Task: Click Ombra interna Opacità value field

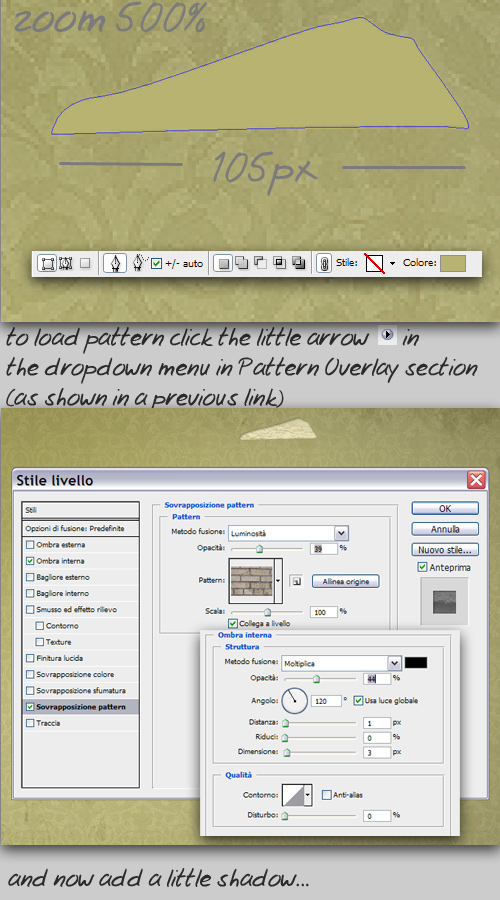Action: pyautogui.click(x=377, y=678)
